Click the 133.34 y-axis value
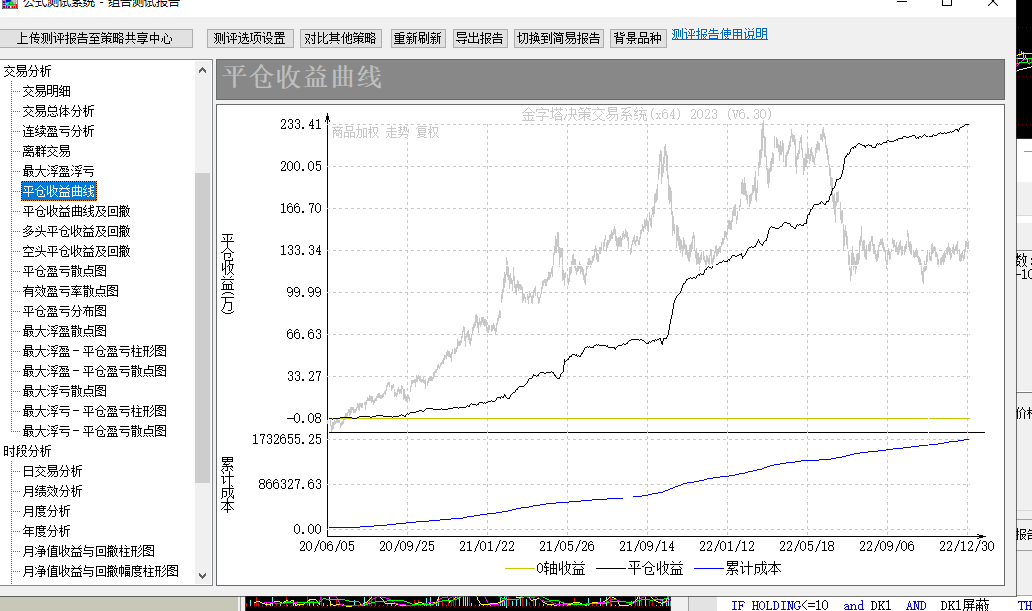 pos(301,250)
